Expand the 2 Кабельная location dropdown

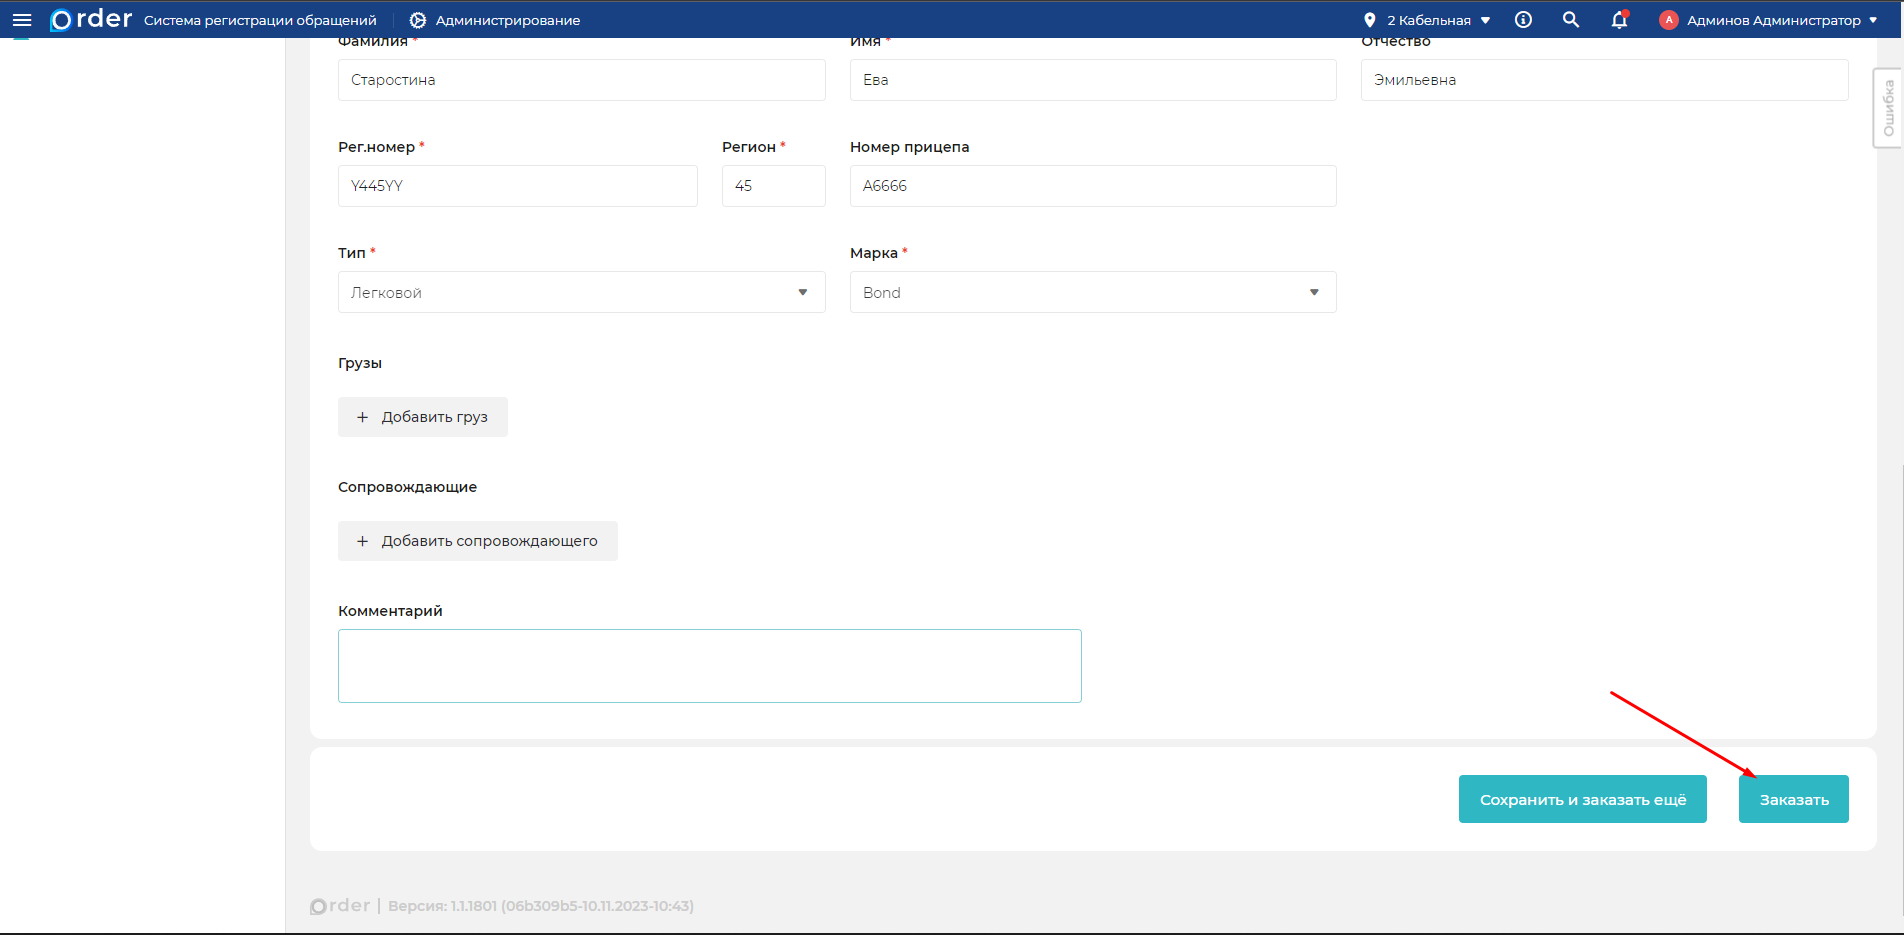pos(1438,20)
